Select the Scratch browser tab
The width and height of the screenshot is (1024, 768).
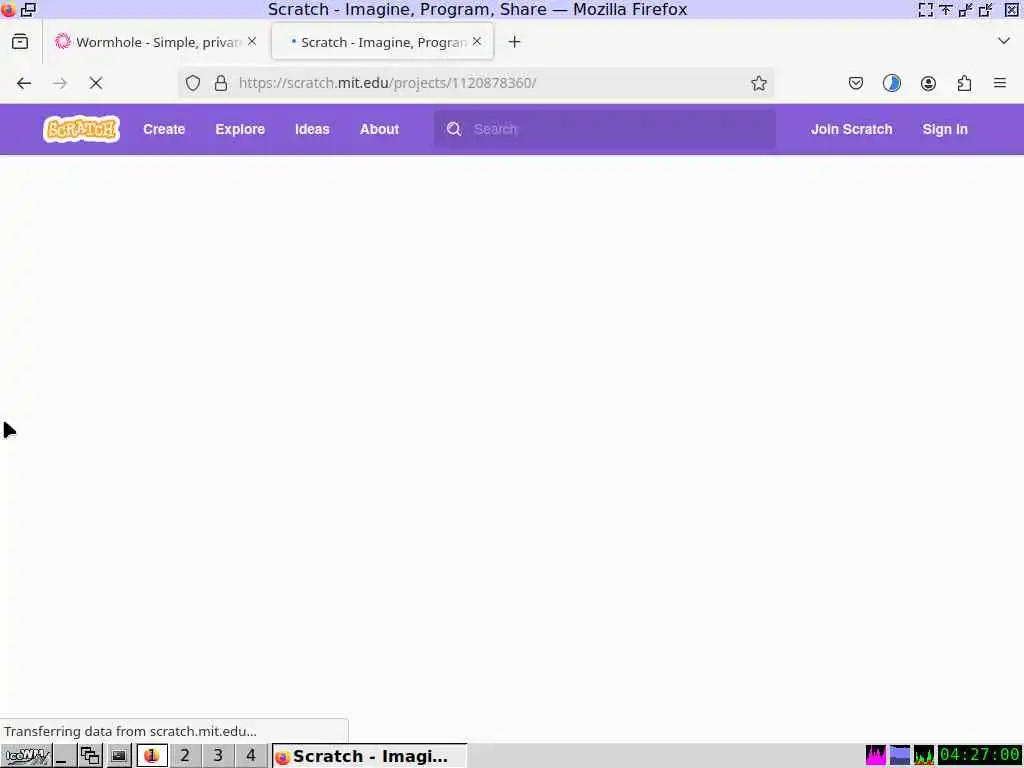point(383,42)
